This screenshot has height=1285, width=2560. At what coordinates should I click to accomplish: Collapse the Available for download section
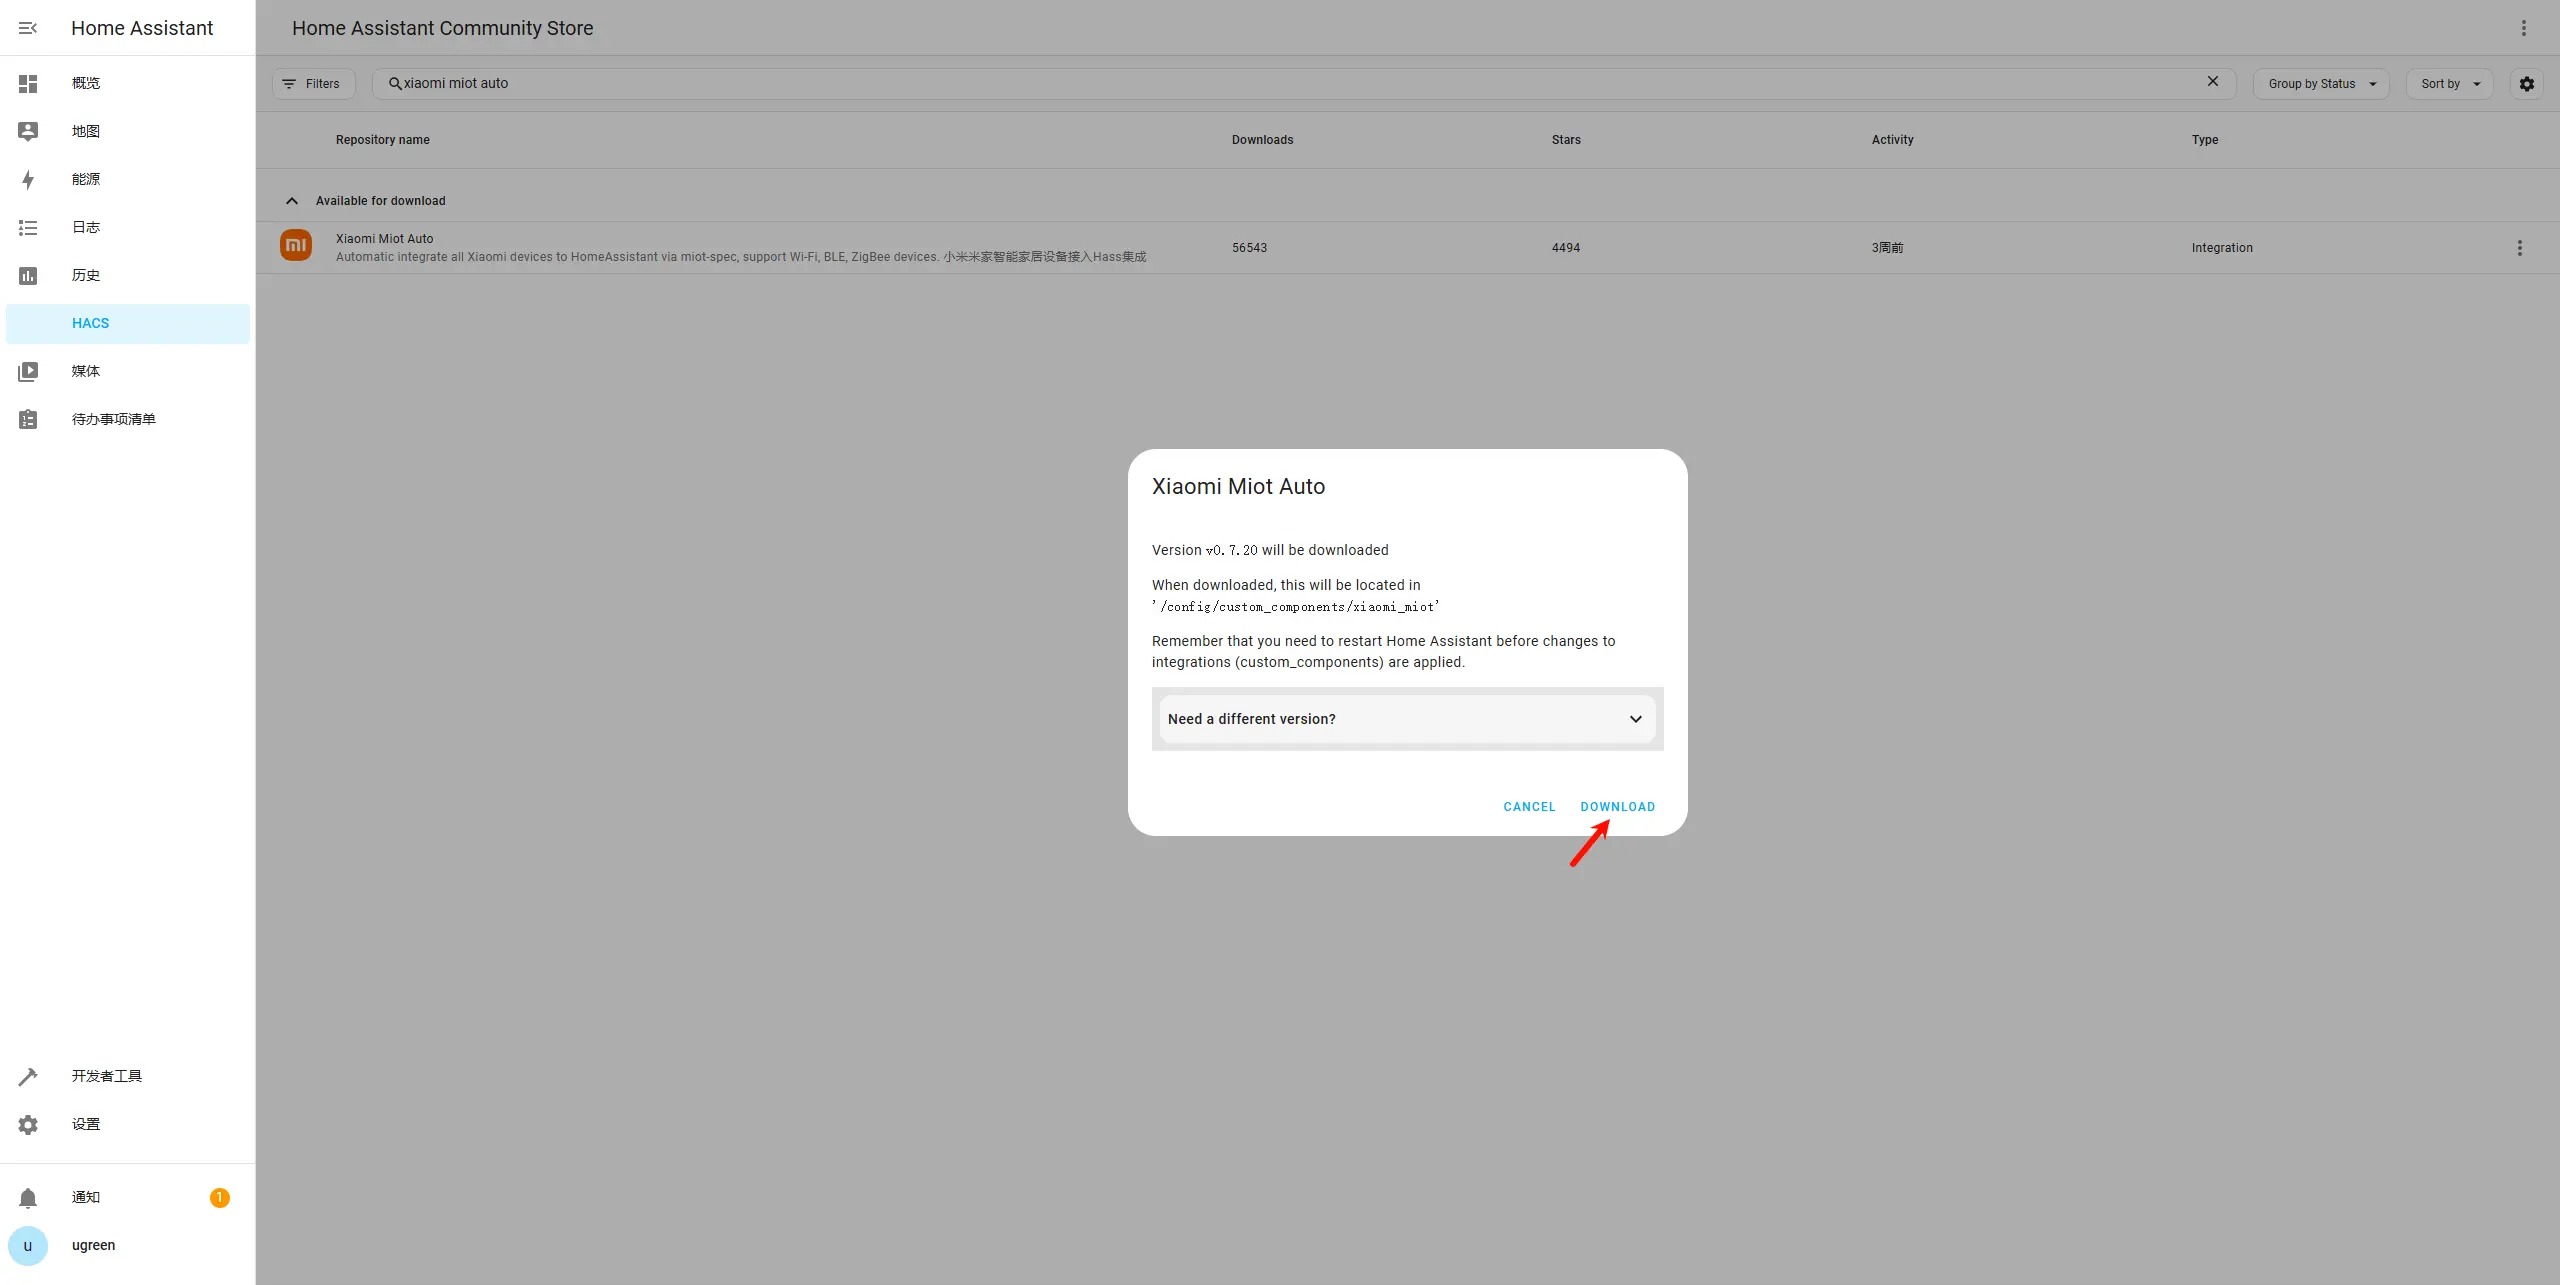pyautogui.click(x=292, y=201)
